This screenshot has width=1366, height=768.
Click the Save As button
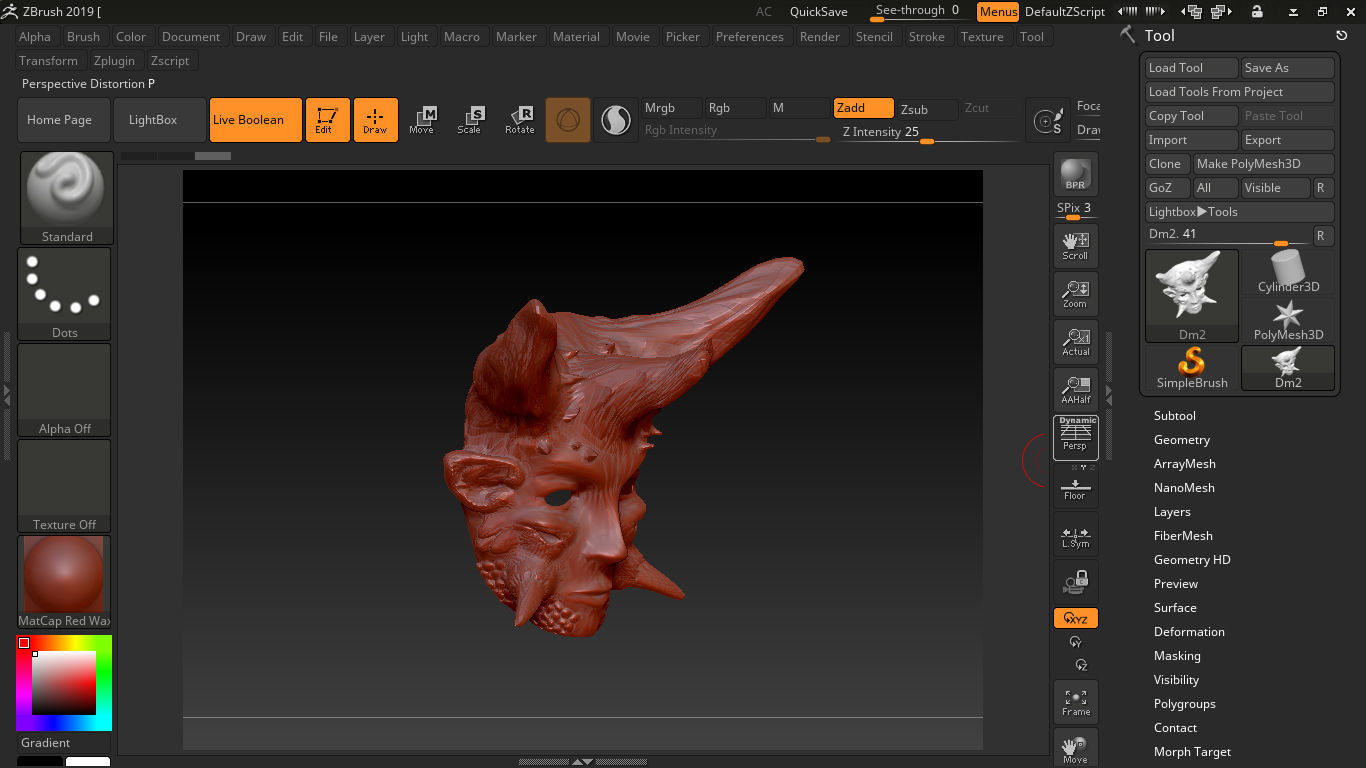click(x=1288, y=68)
